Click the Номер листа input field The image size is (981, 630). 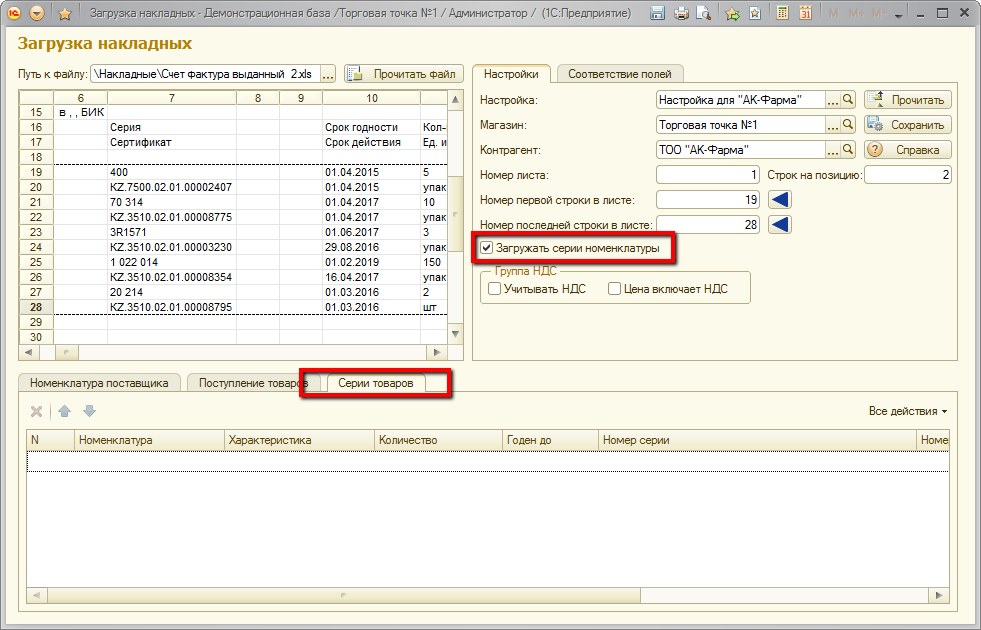708,175
